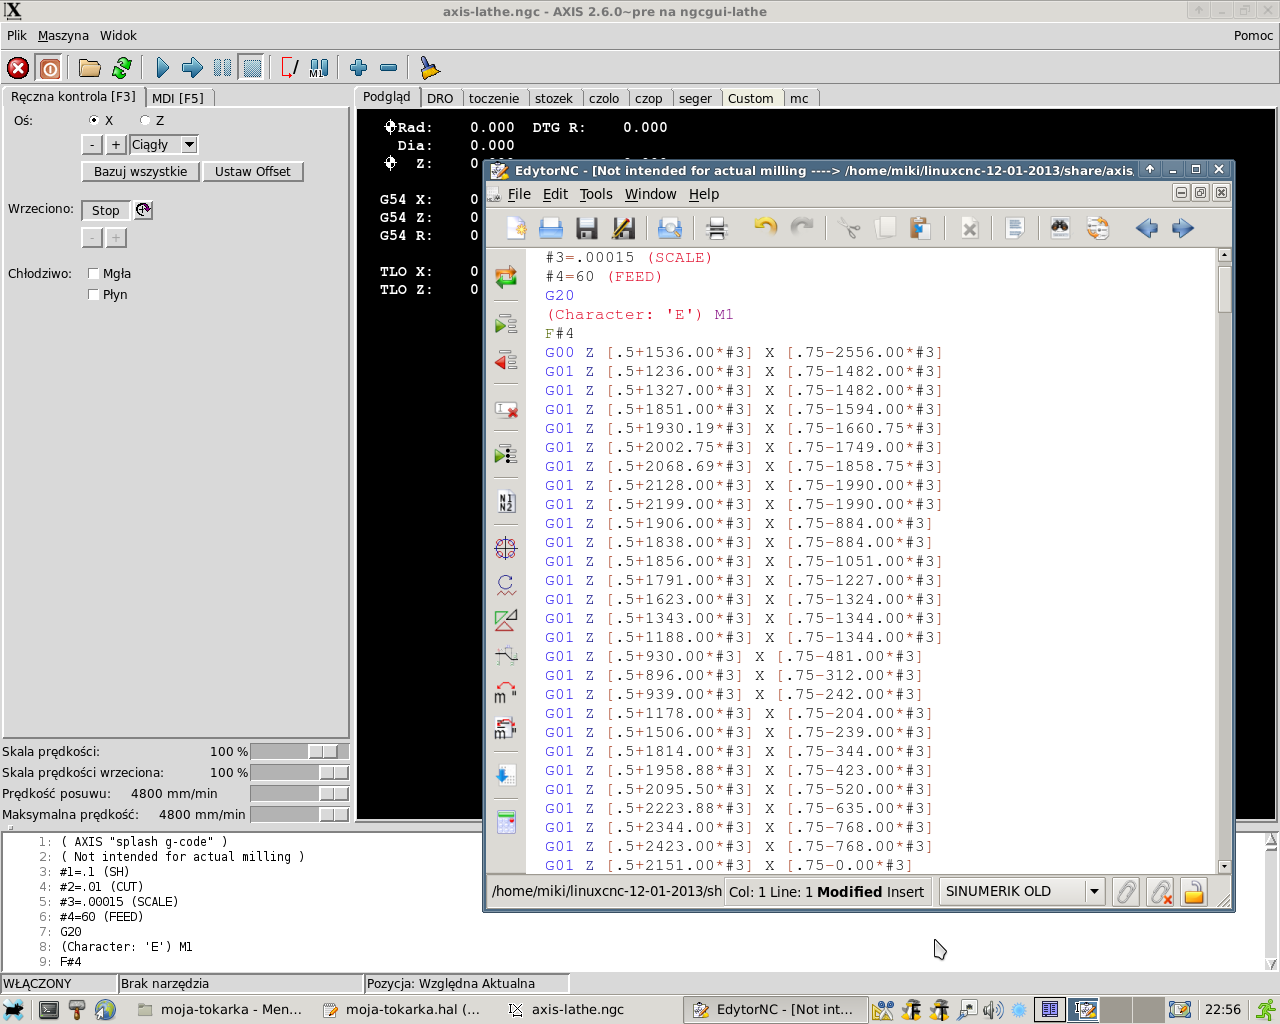
Task: Create a new file in EdytorNC
Action: (516, 228)
